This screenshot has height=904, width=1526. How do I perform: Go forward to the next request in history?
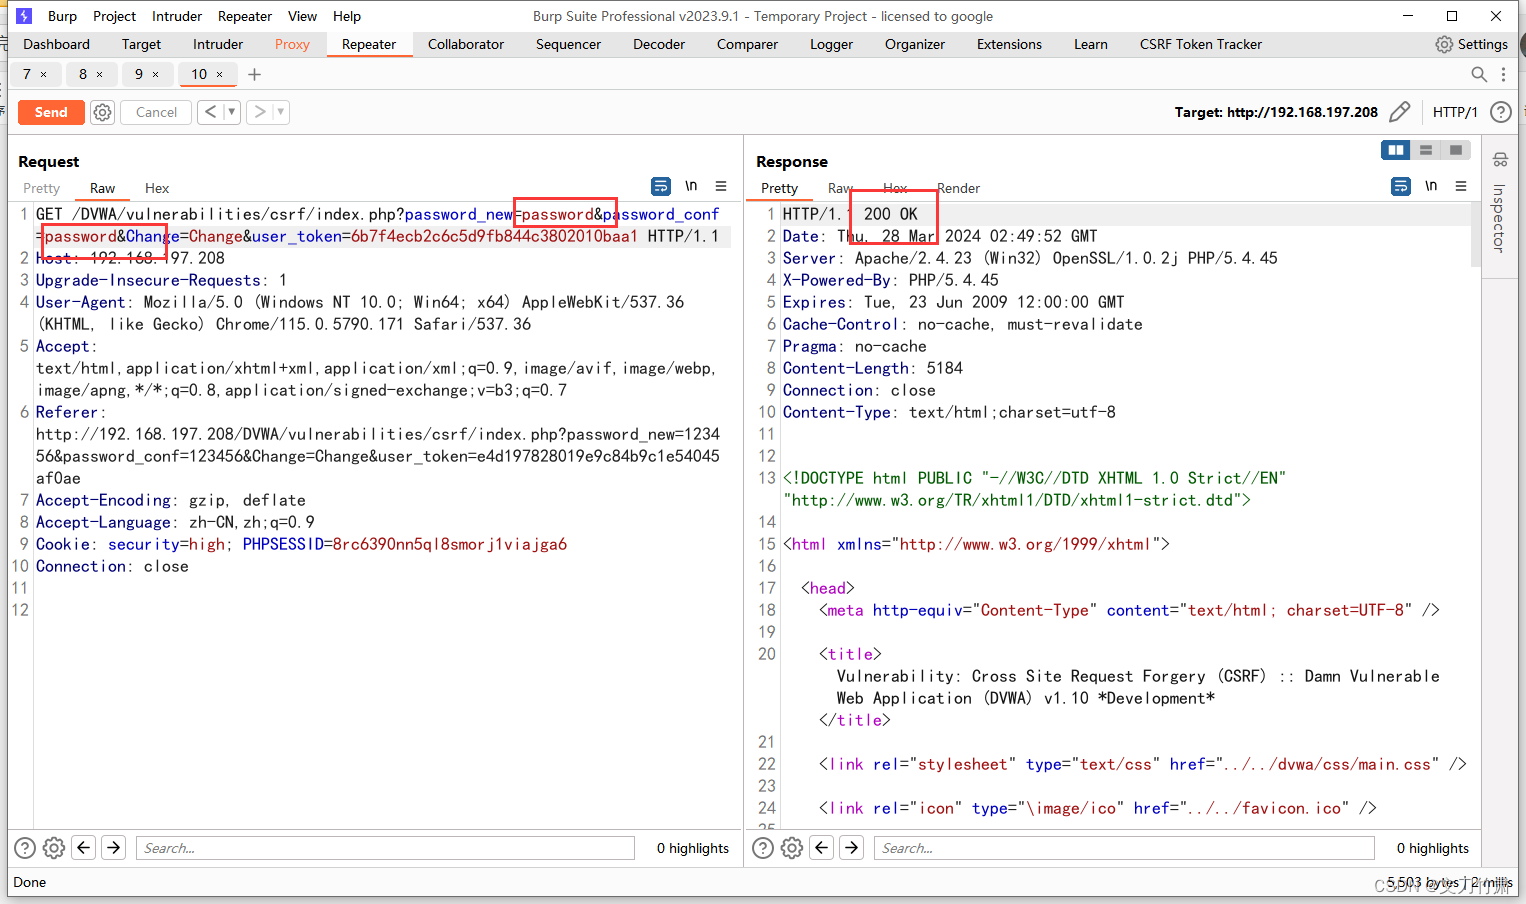pyautogui.click(x=259, y=112)
